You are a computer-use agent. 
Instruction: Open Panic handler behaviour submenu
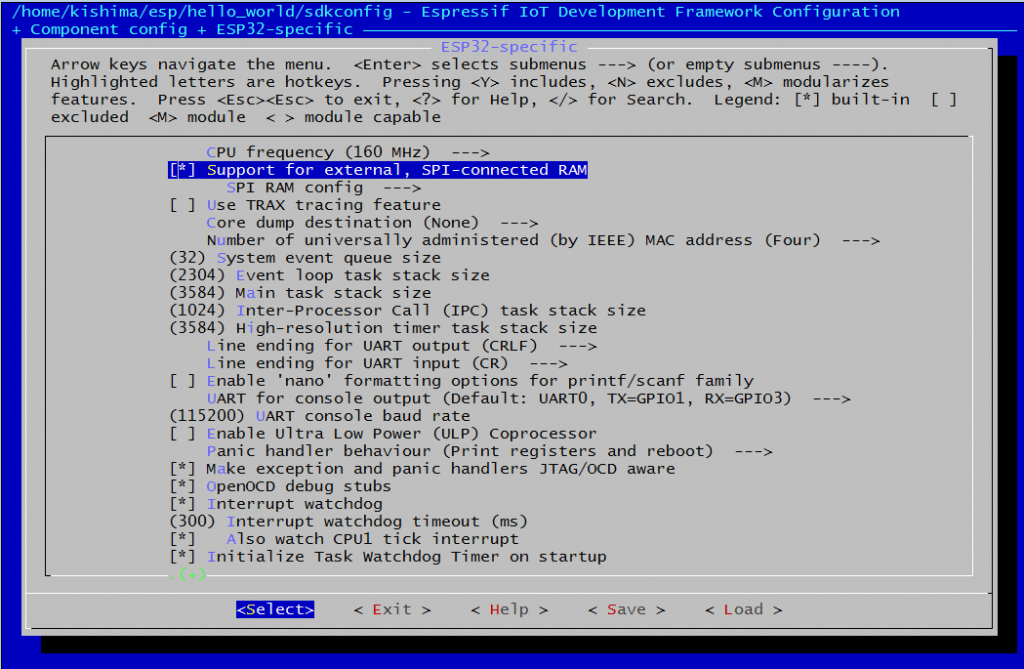coord(489,451)
